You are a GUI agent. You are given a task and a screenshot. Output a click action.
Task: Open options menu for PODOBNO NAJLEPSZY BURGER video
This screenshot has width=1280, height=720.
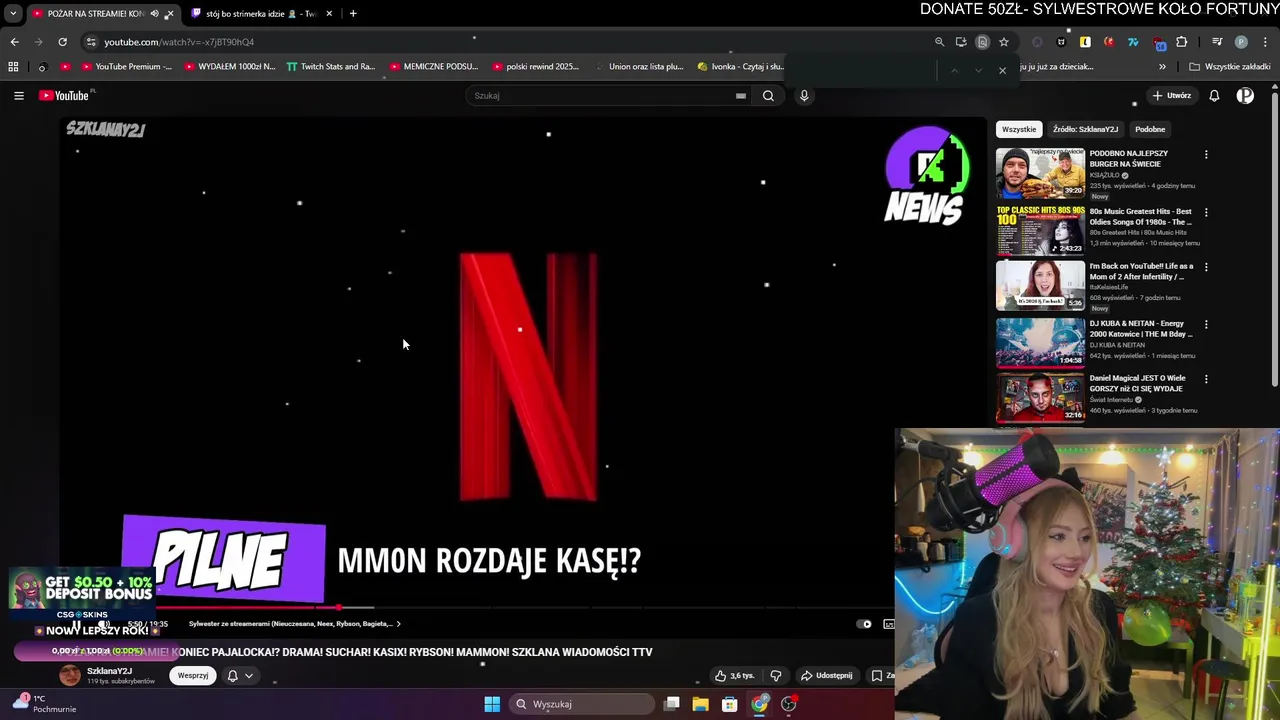click(1206, 155)
